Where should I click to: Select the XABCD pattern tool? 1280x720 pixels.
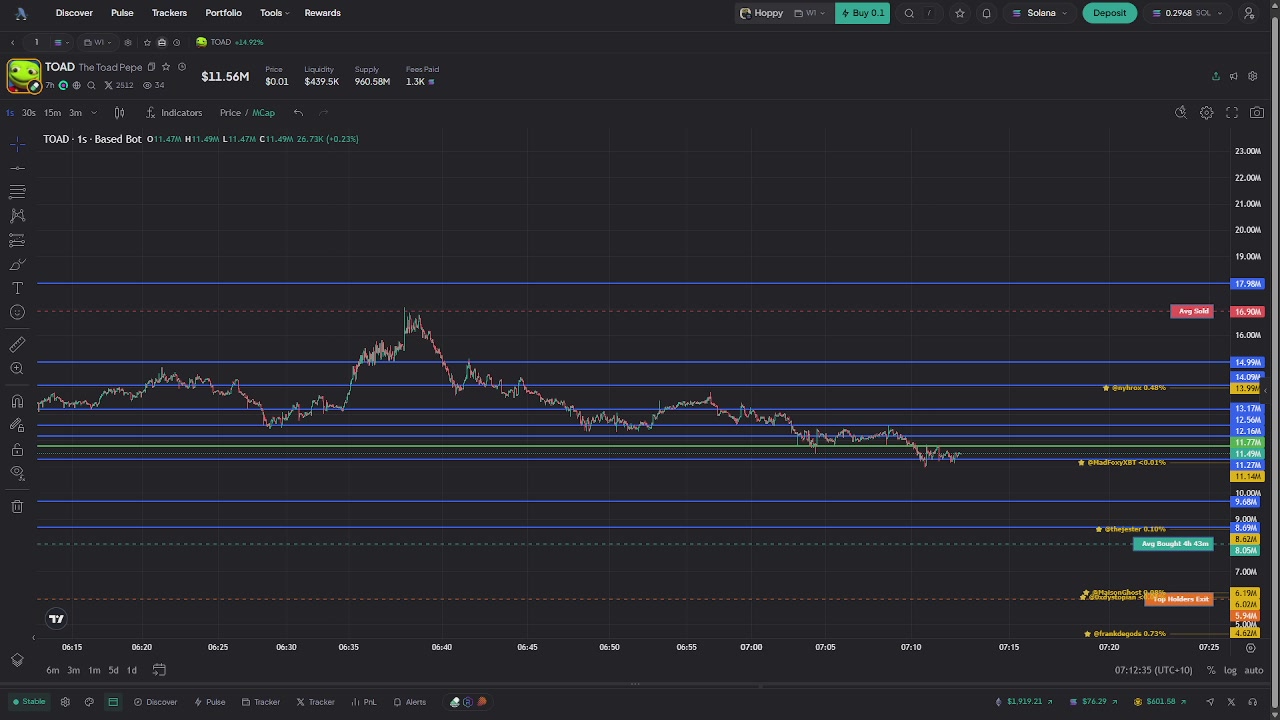(x=17, y=216)
